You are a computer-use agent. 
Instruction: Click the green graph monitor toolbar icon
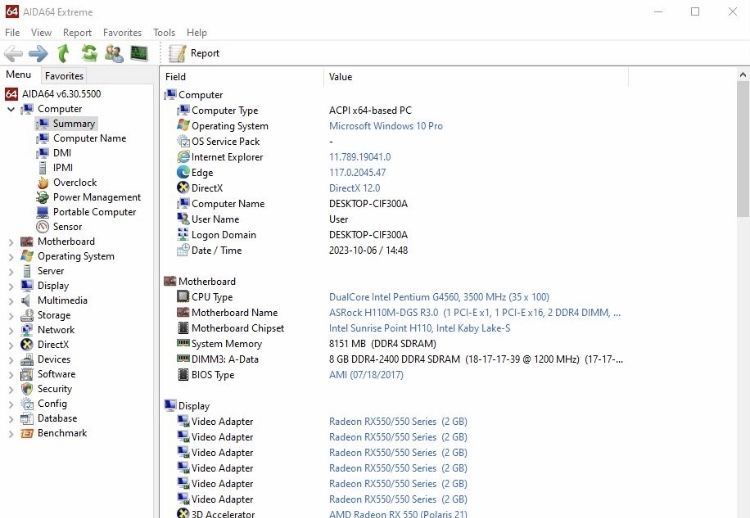click(x=139, y=53)
